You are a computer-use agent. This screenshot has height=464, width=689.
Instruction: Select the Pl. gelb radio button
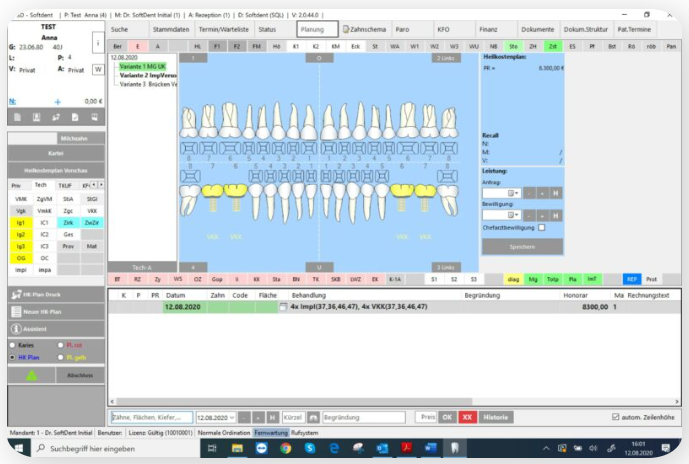[x=61, y=358]
